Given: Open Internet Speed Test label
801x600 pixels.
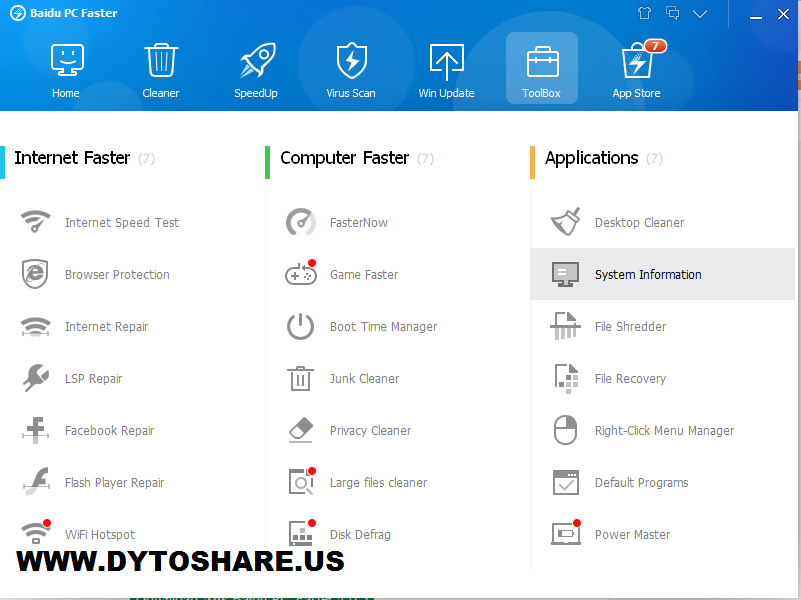Looking at the screenshot, I should tap(122, 223).
